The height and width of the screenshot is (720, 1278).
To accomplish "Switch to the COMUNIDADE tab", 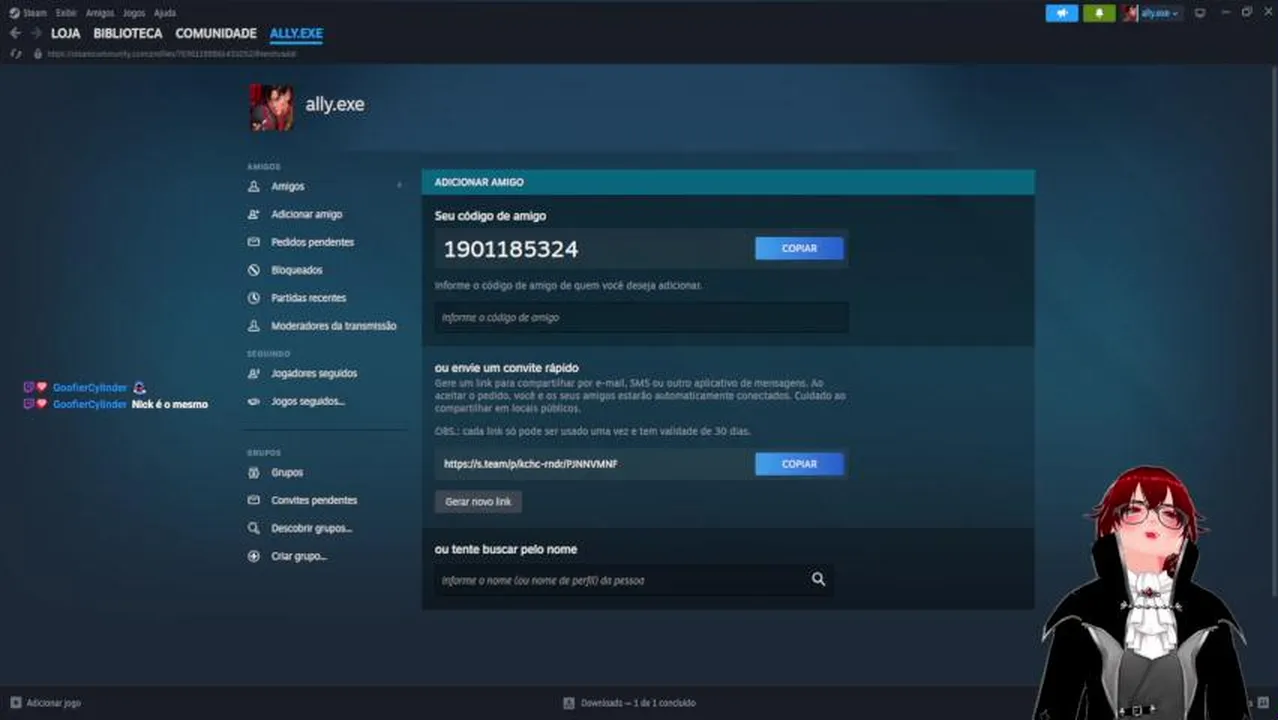I will click(216, 33).
